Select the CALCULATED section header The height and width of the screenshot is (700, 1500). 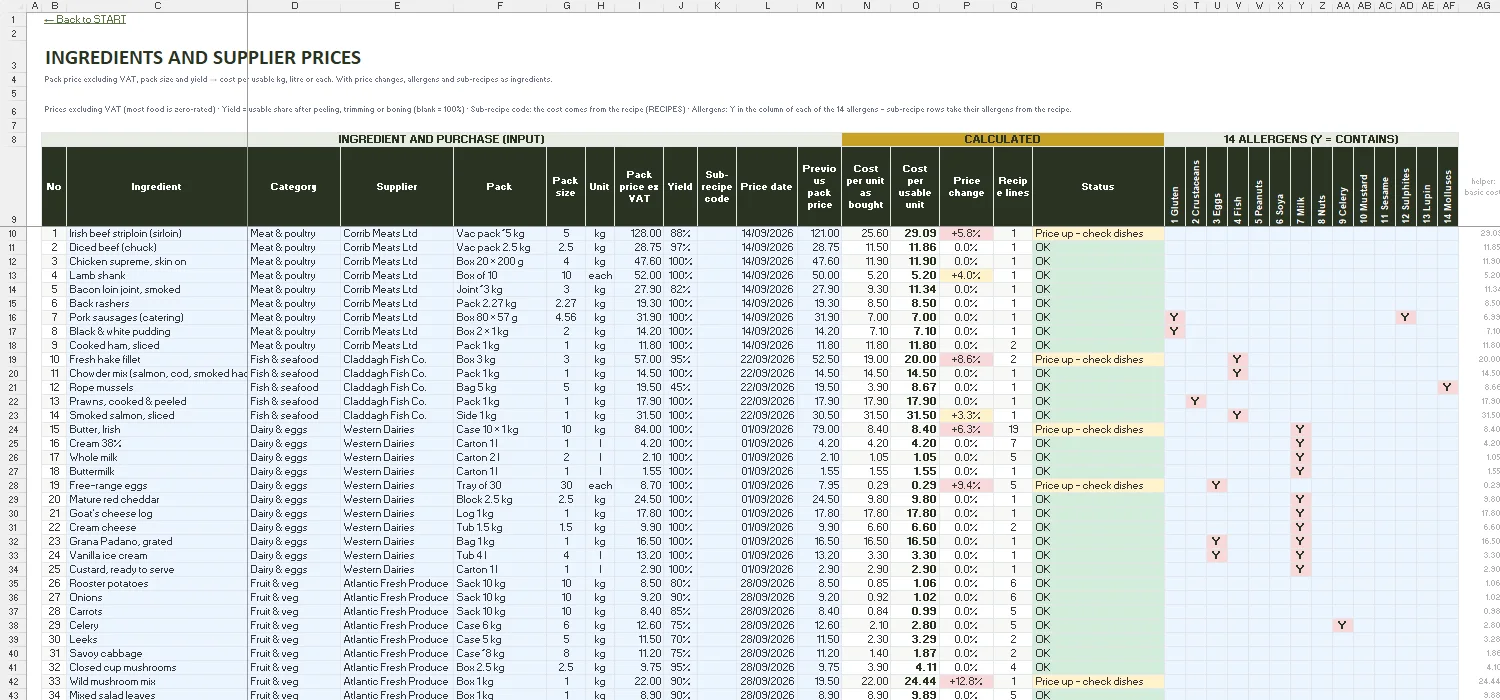point(1002,139)
